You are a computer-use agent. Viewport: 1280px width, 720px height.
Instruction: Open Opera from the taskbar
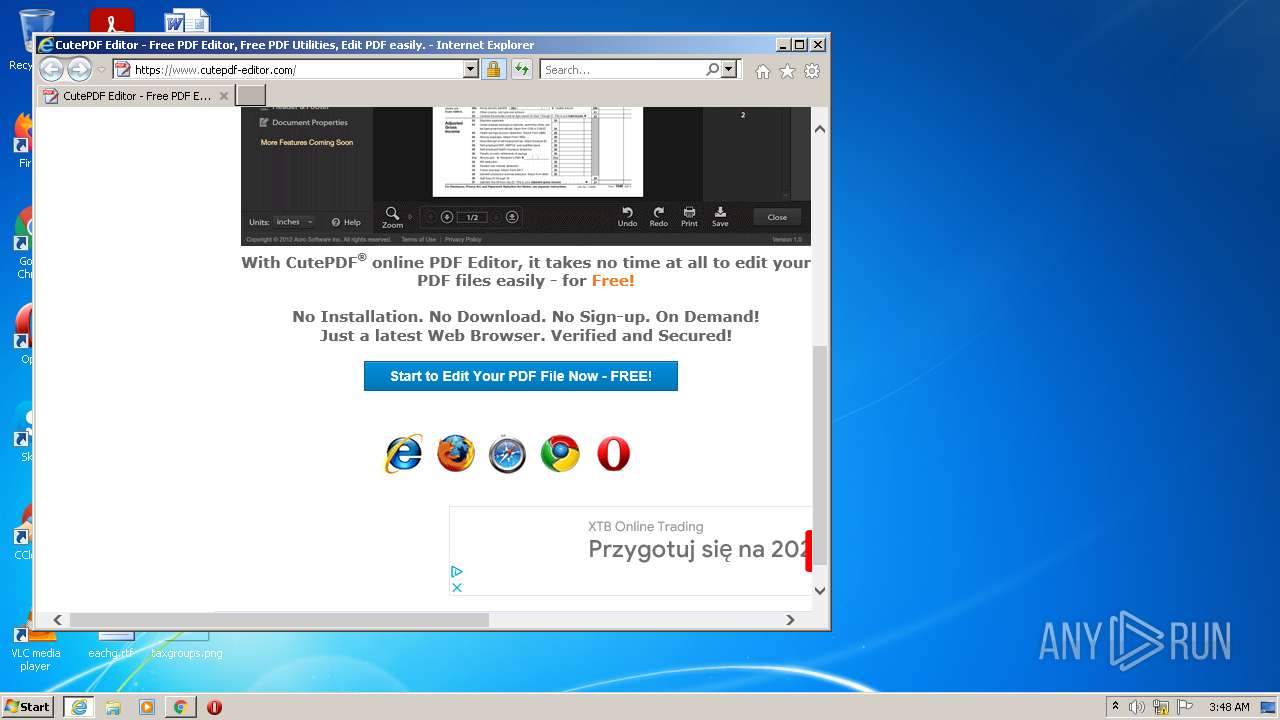click(214, 707)
